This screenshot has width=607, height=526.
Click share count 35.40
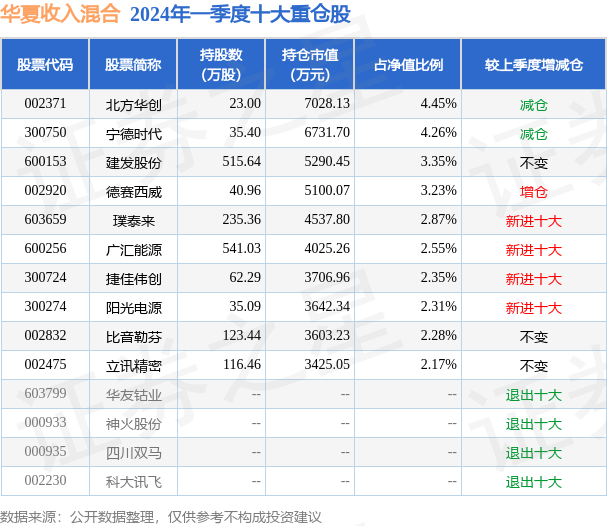pos(245,133)
